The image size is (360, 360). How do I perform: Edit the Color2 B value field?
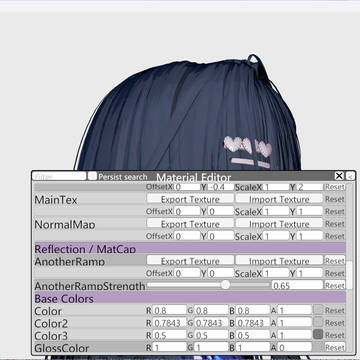point(253,323)
